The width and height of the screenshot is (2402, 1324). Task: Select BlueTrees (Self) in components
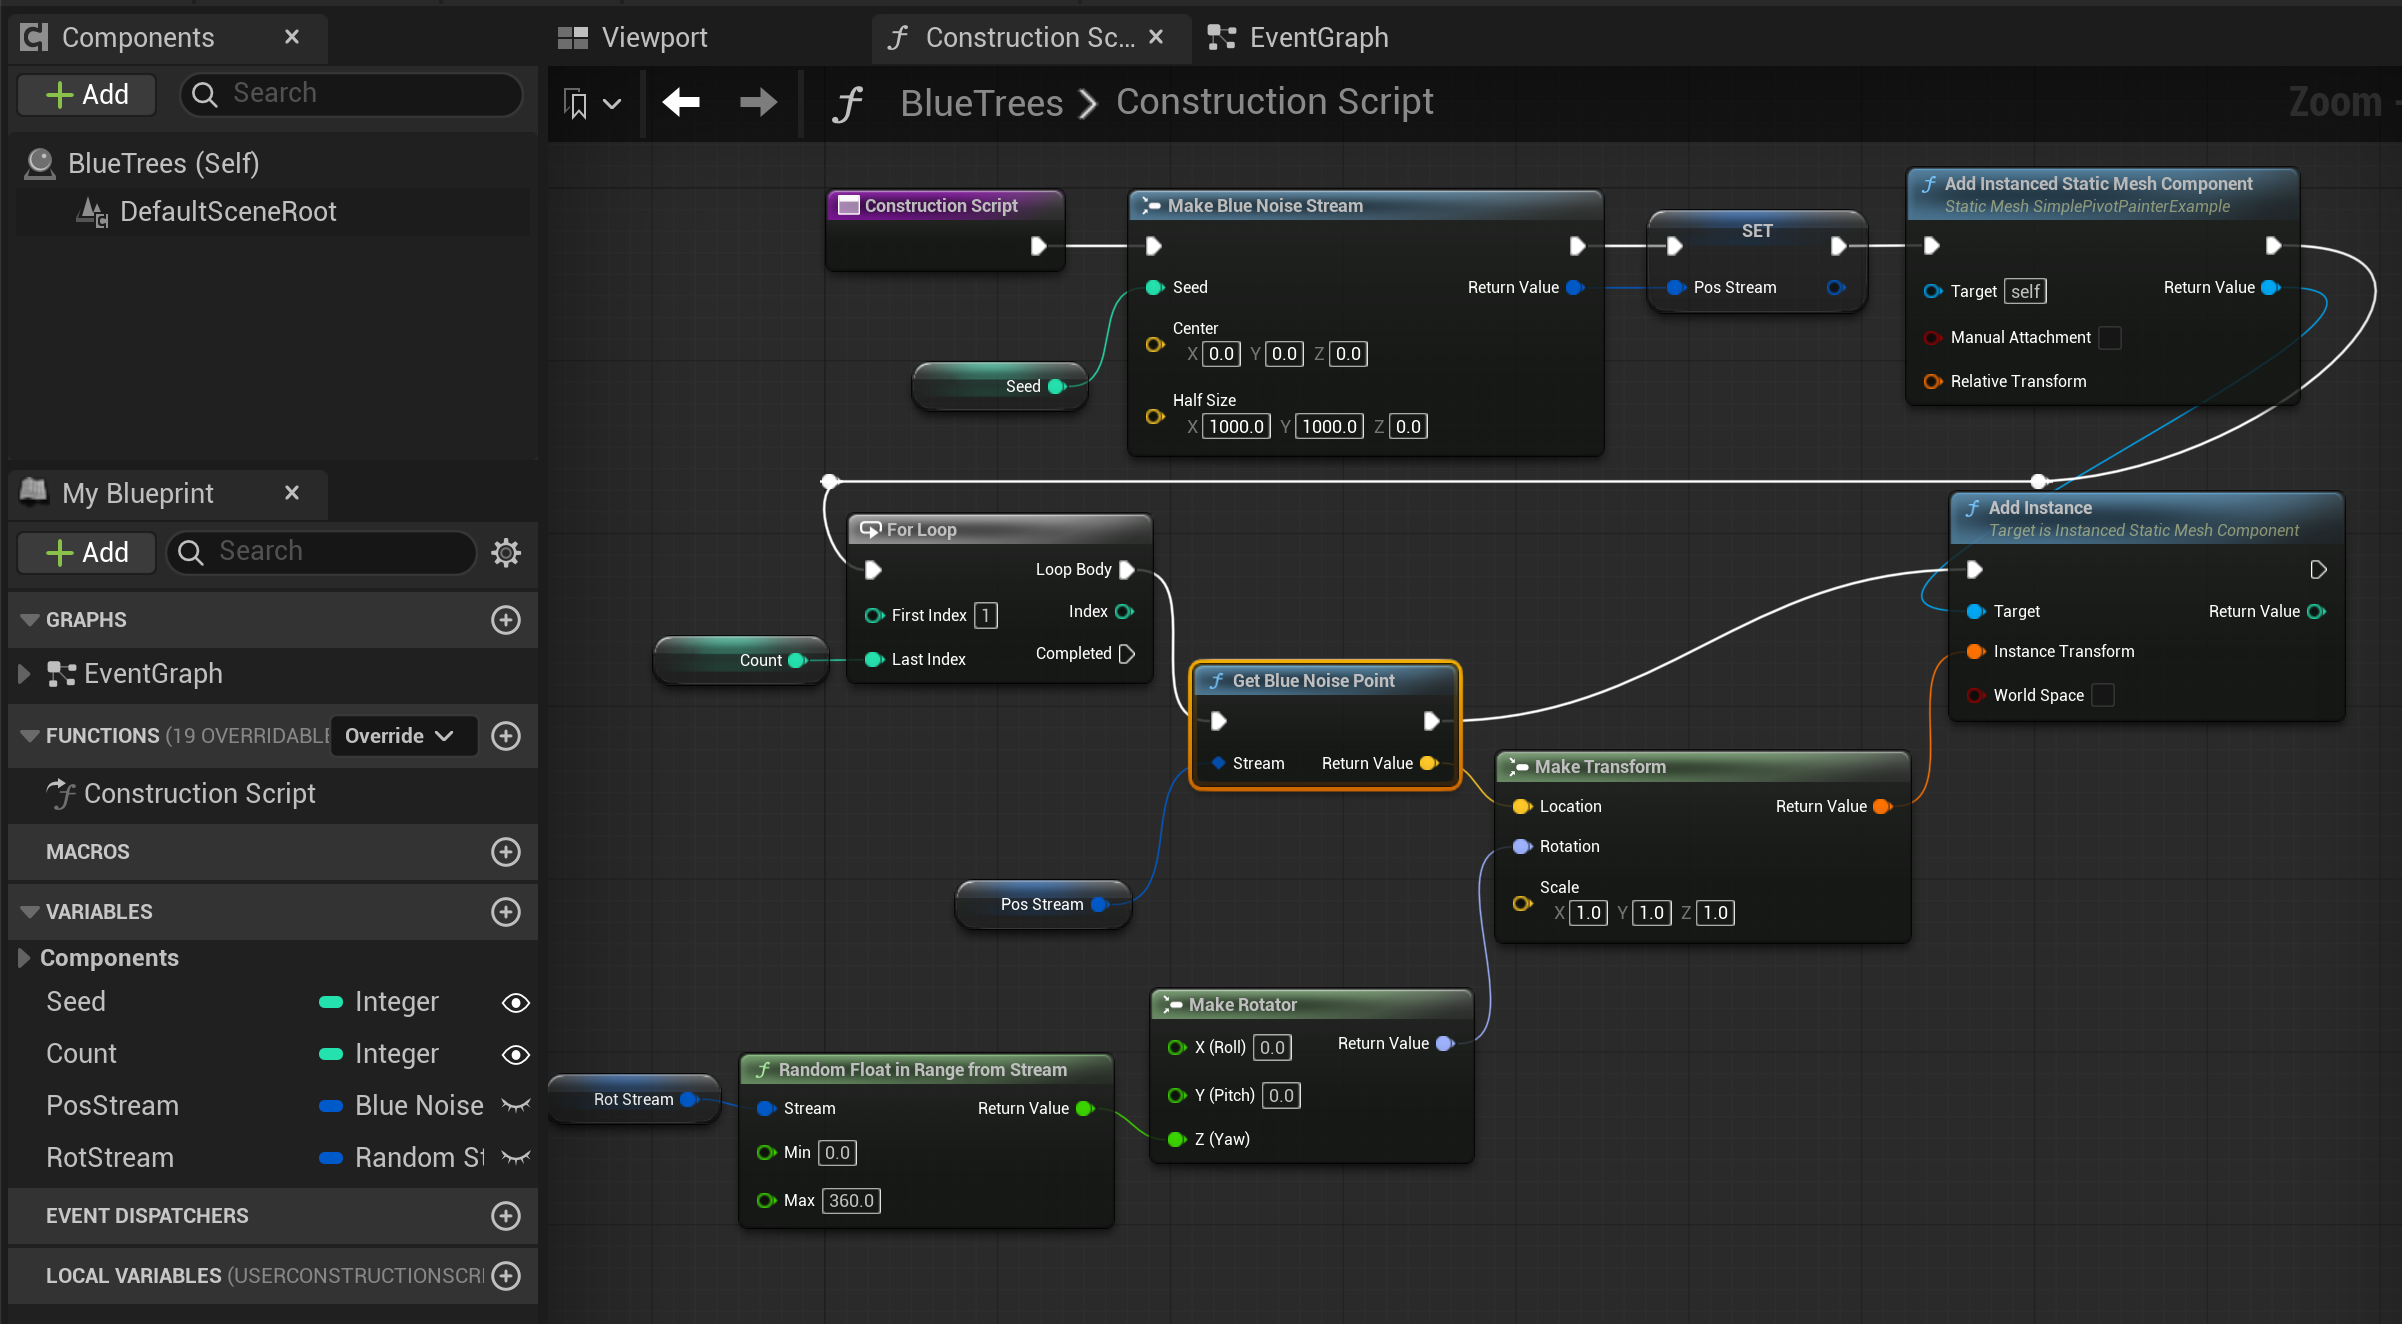(163, 163)
